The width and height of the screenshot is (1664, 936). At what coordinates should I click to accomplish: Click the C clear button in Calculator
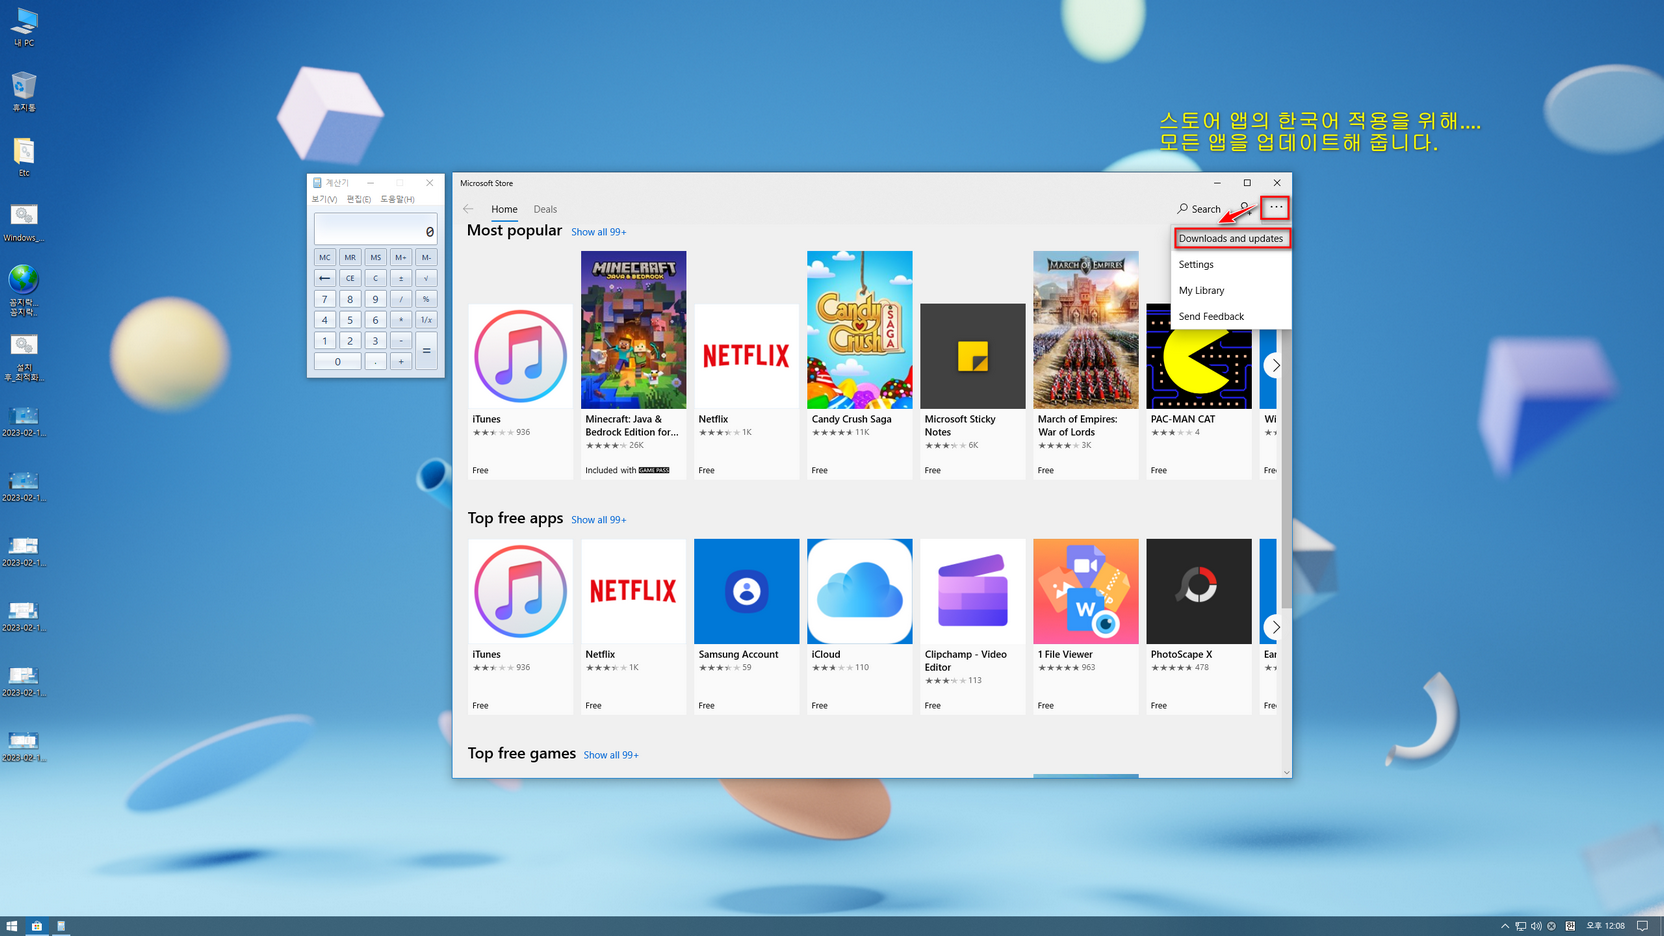point(375,278)
